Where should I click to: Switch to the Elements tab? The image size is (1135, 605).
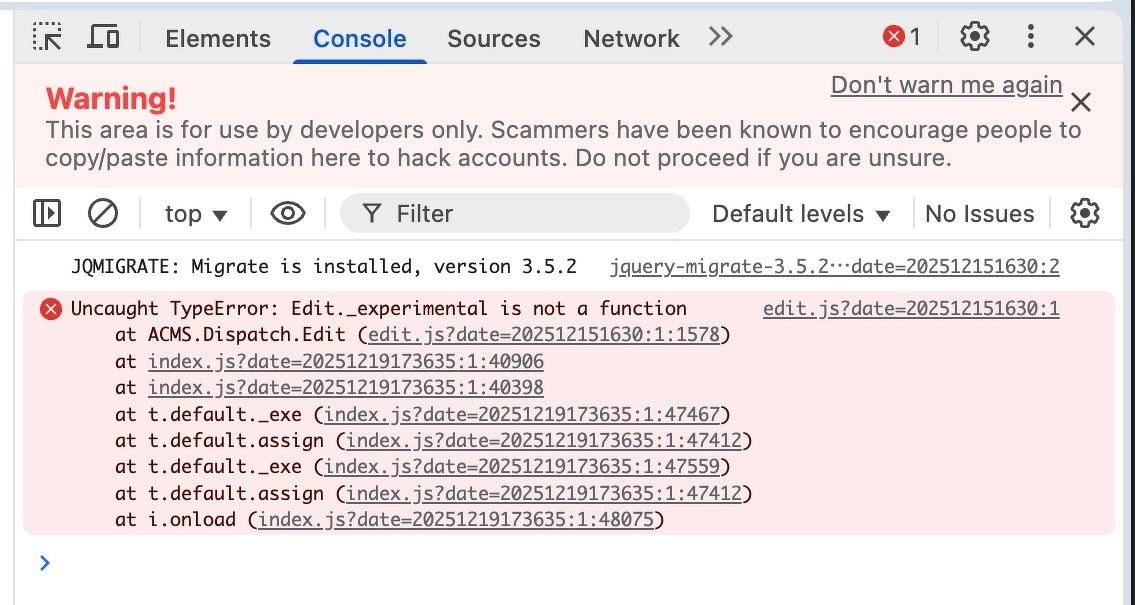(x=218, y=39)
